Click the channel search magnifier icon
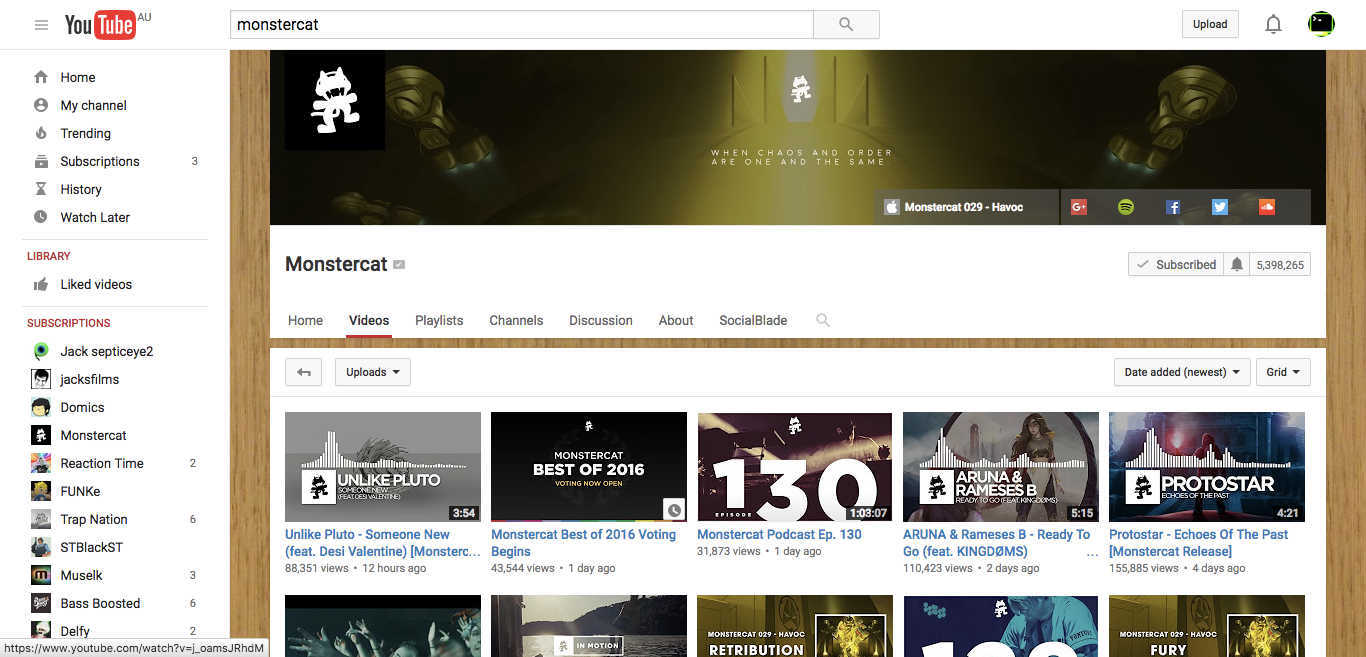Viewport: 1366px width, 657px height. tap(823, 320)
